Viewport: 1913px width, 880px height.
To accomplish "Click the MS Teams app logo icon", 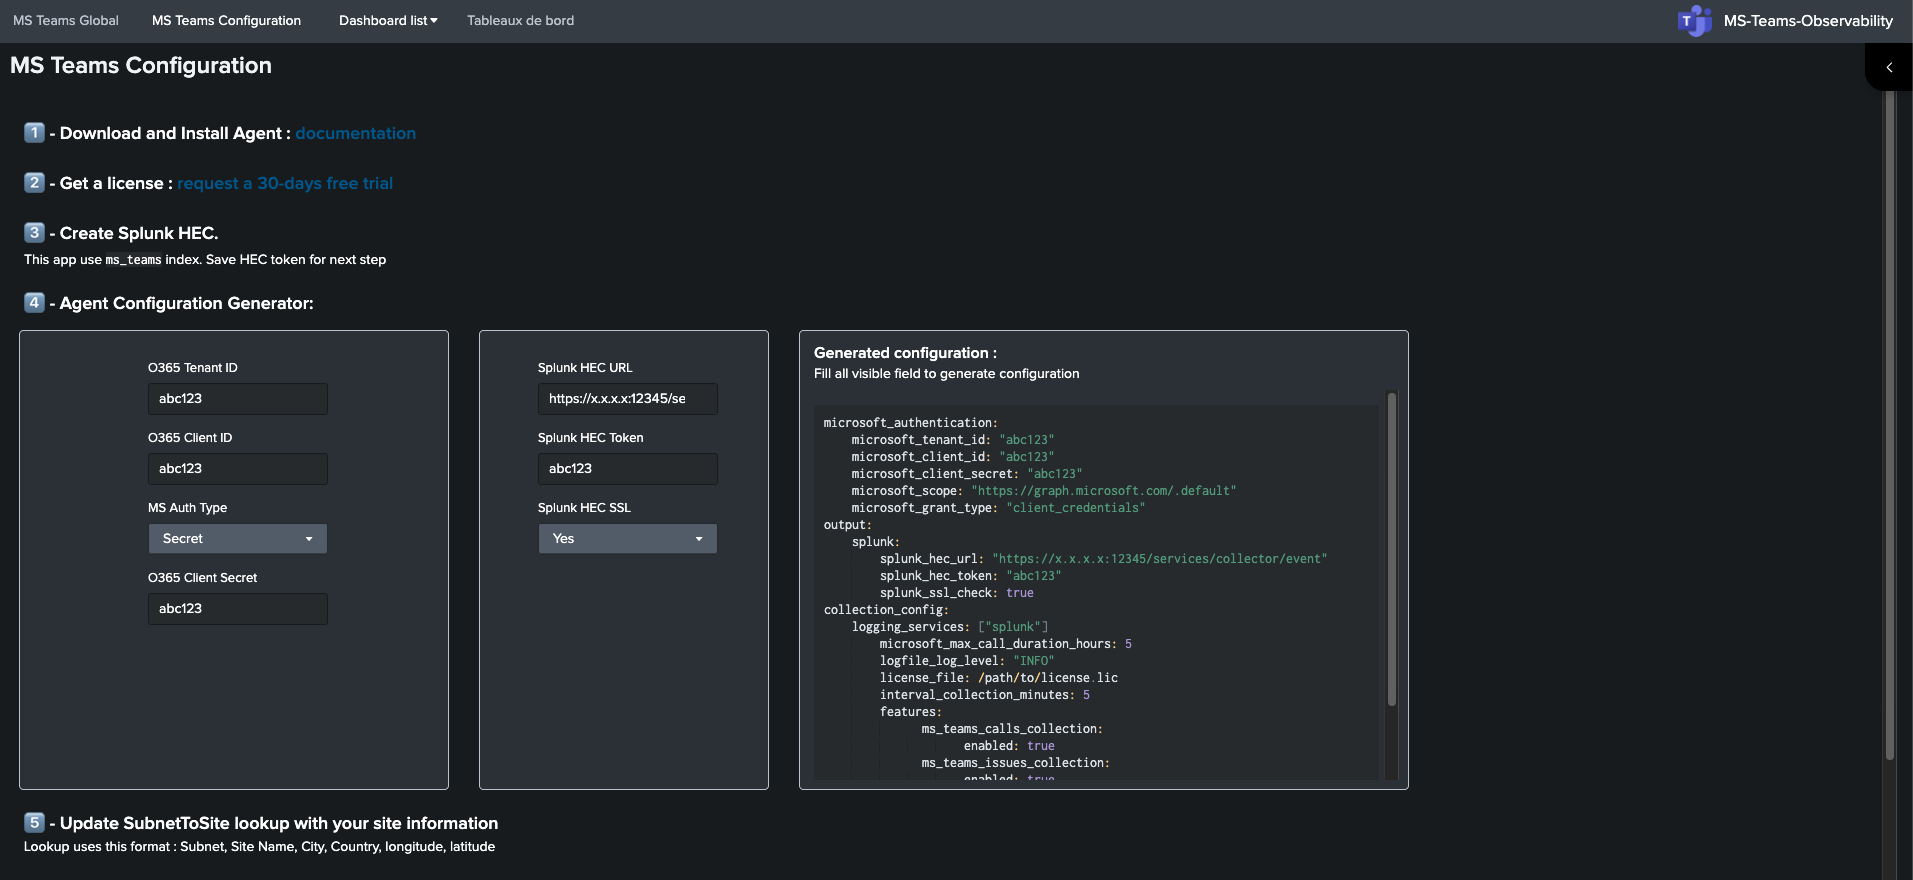I will point(1694,21).
